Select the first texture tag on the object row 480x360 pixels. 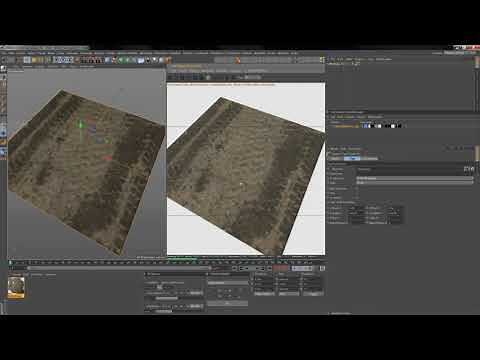[366, 126]
